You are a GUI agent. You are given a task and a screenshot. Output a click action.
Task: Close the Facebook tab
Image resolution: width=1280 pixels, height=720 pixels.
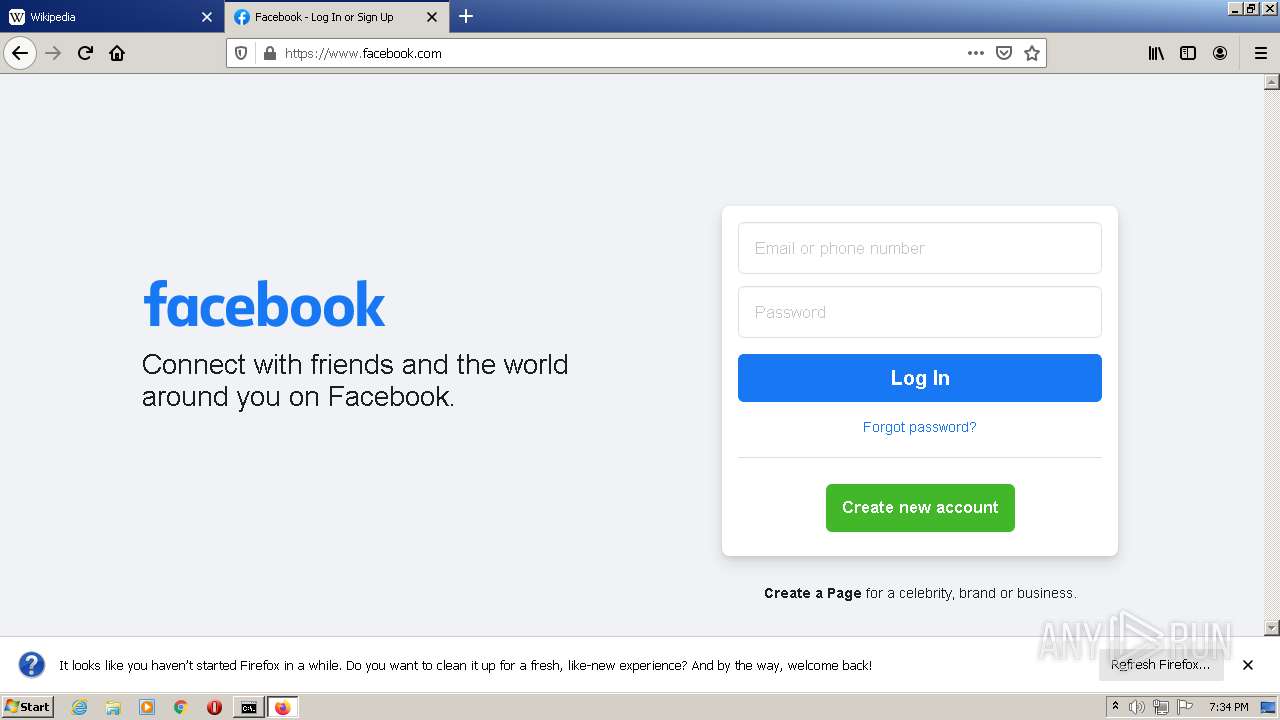(x=432, y=17)
